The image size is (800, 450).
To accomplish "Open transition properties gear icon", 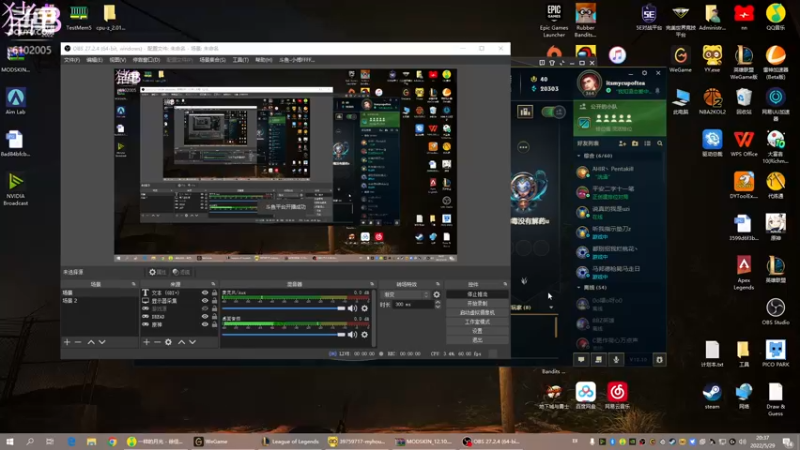I will tap(437, 294).
